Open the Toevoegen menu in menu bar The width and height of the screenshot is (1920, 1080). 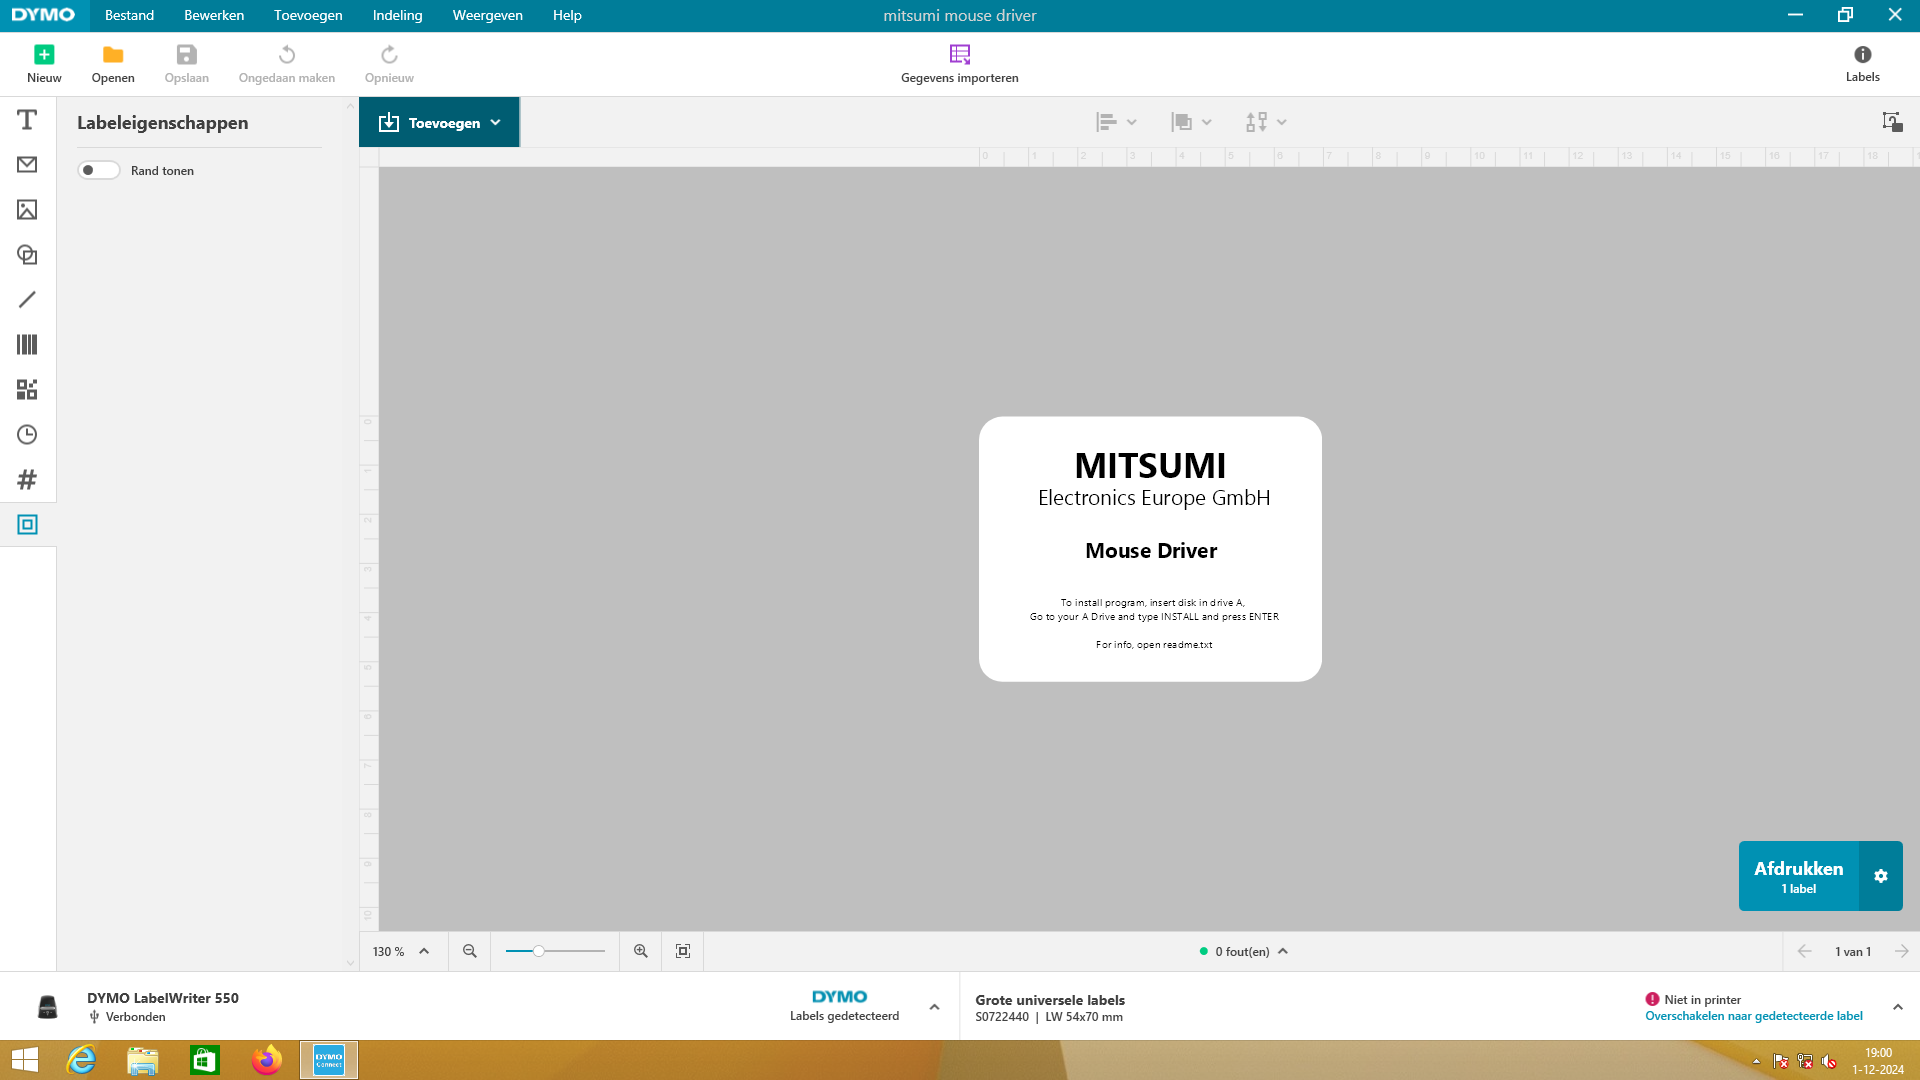(308, 15)
